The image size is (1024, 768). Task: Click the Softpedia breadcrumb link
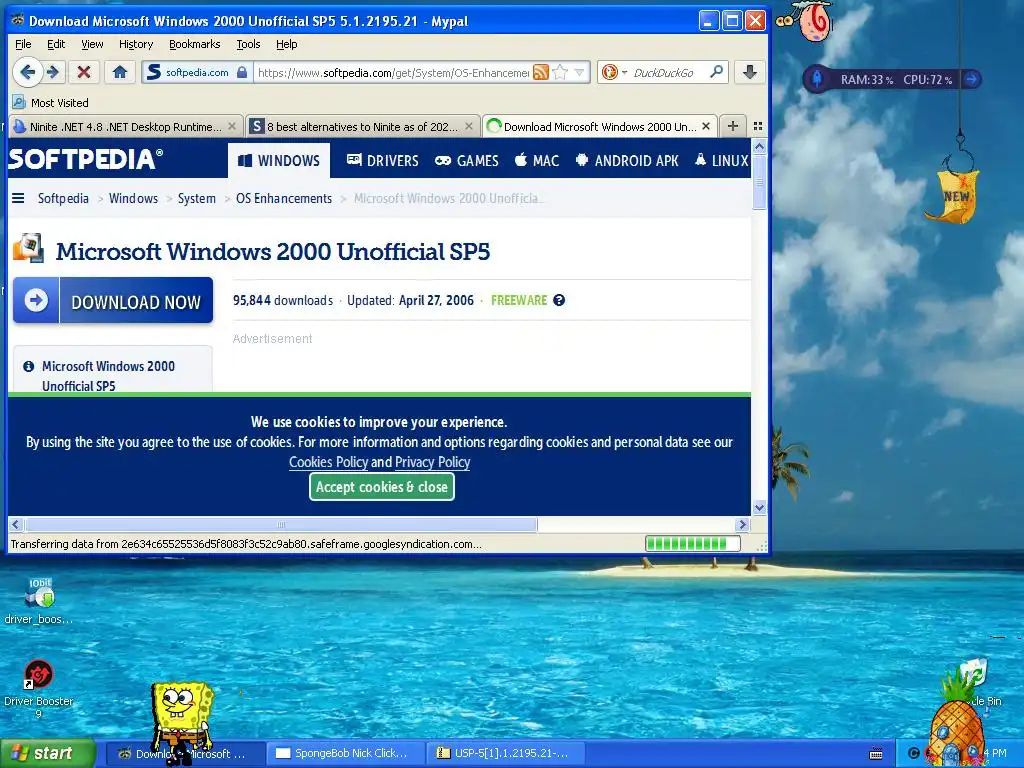click(63, 199)
